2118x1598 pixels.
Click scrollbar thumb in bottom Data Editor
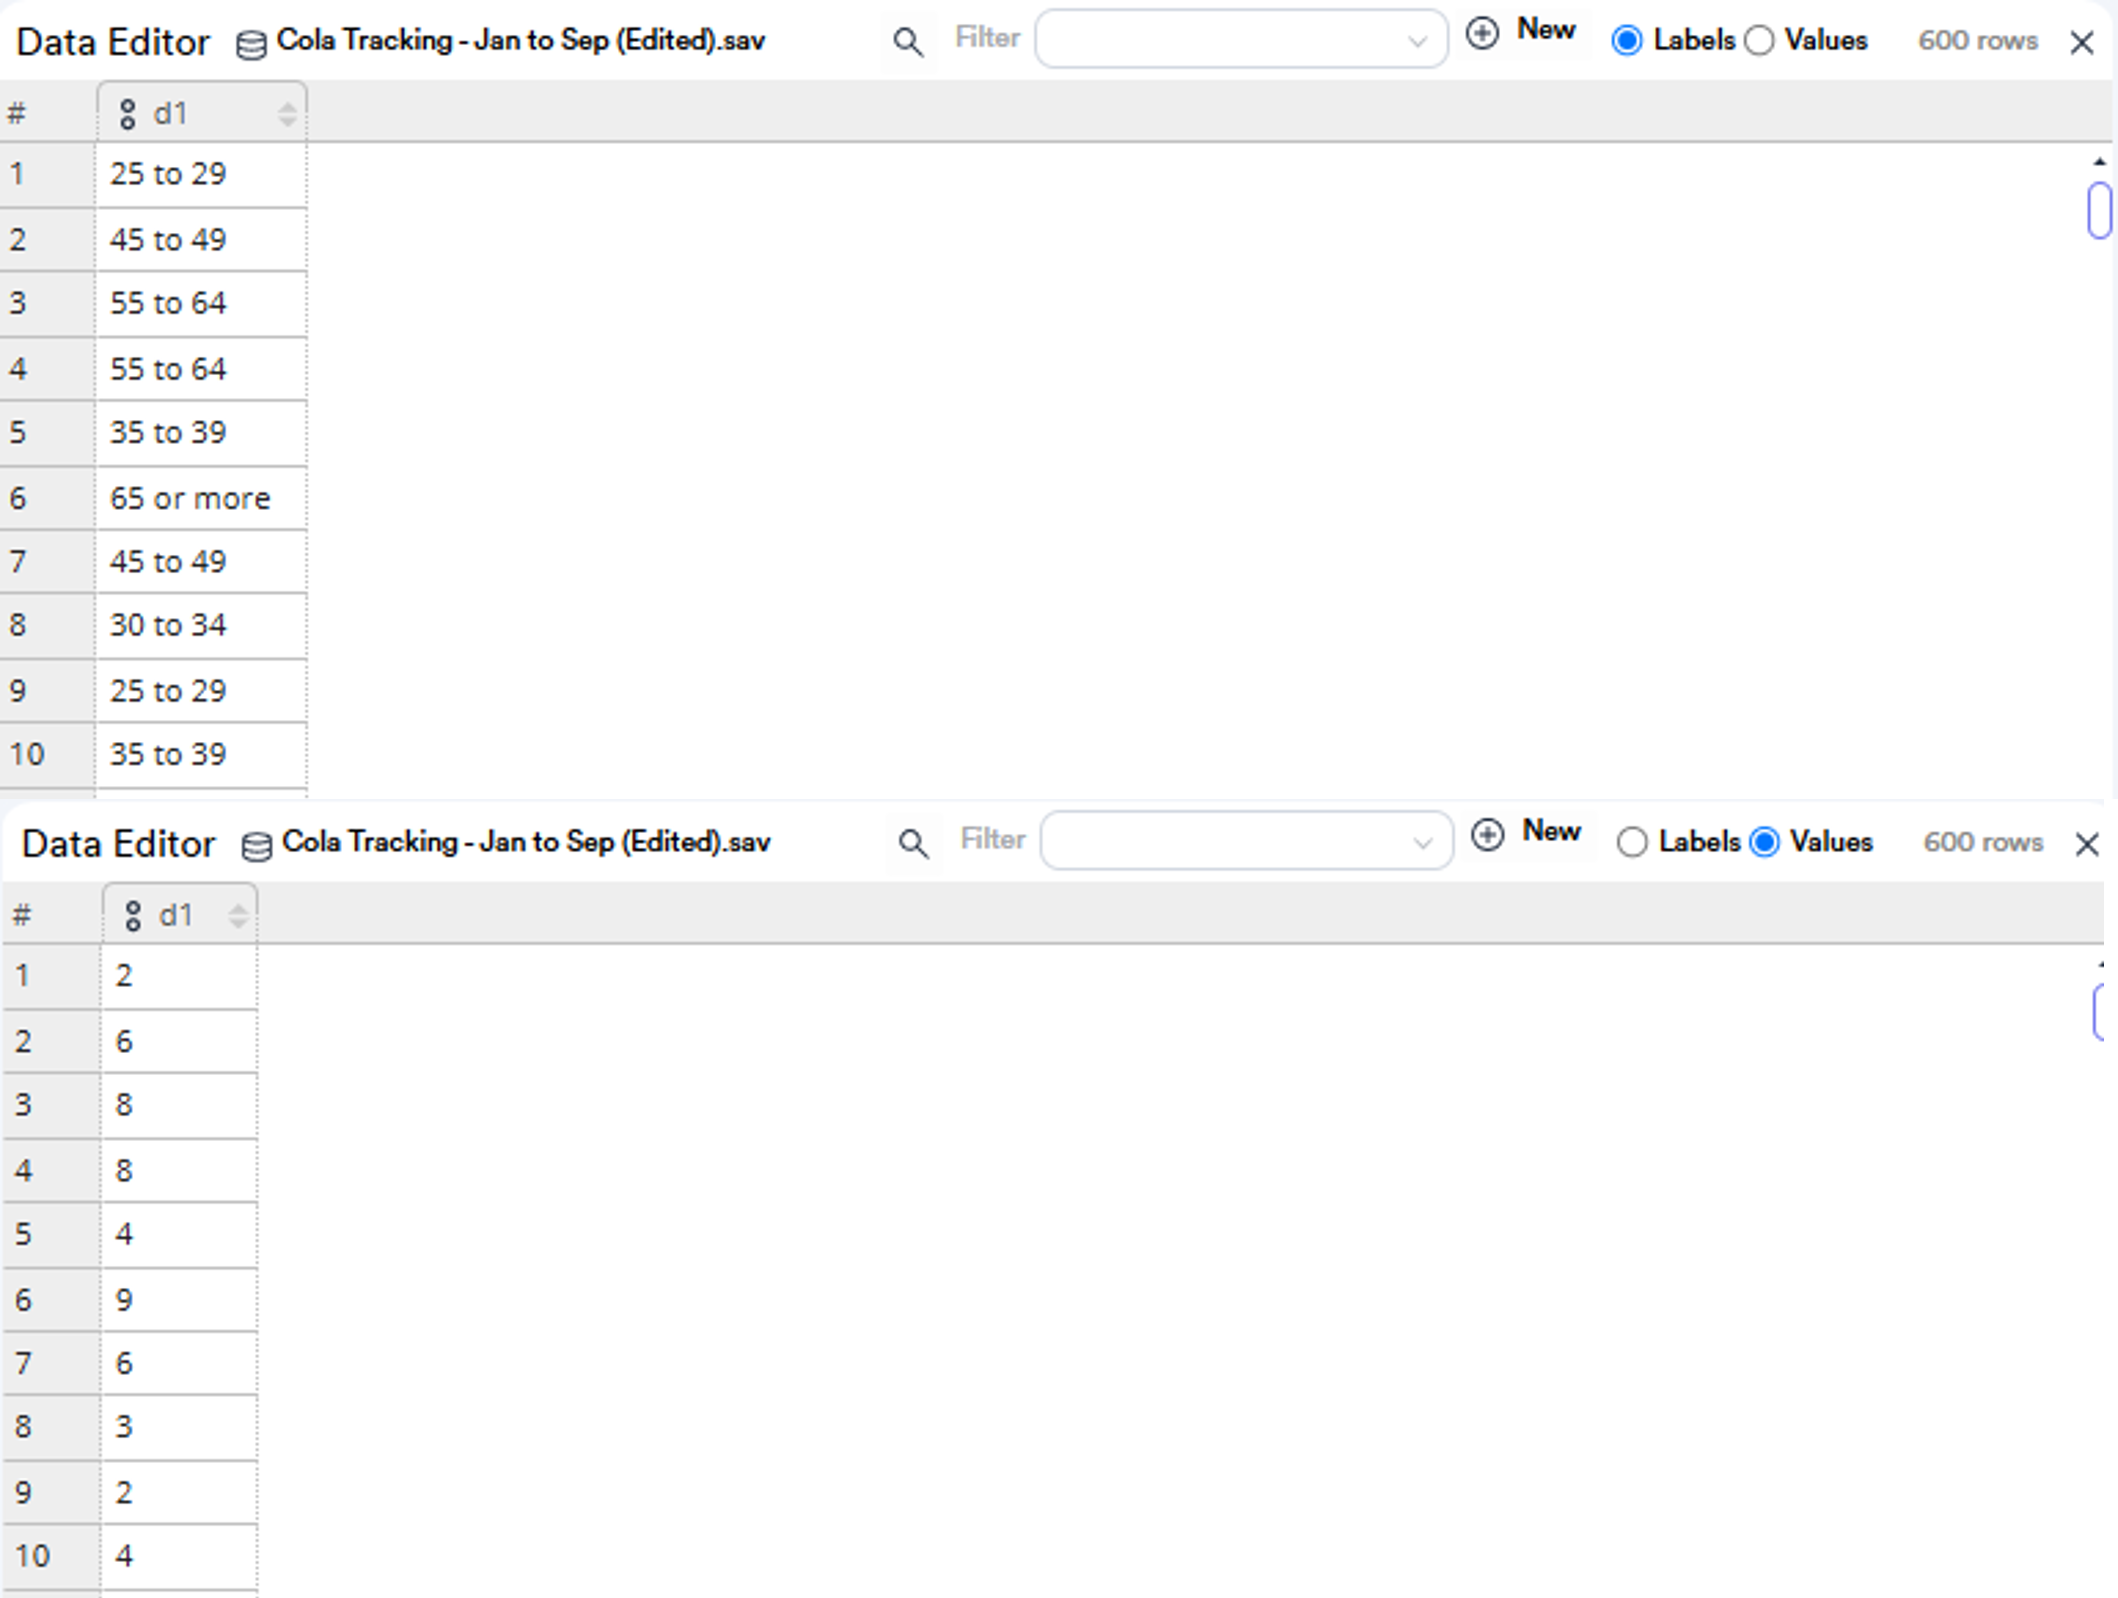2099,1012
